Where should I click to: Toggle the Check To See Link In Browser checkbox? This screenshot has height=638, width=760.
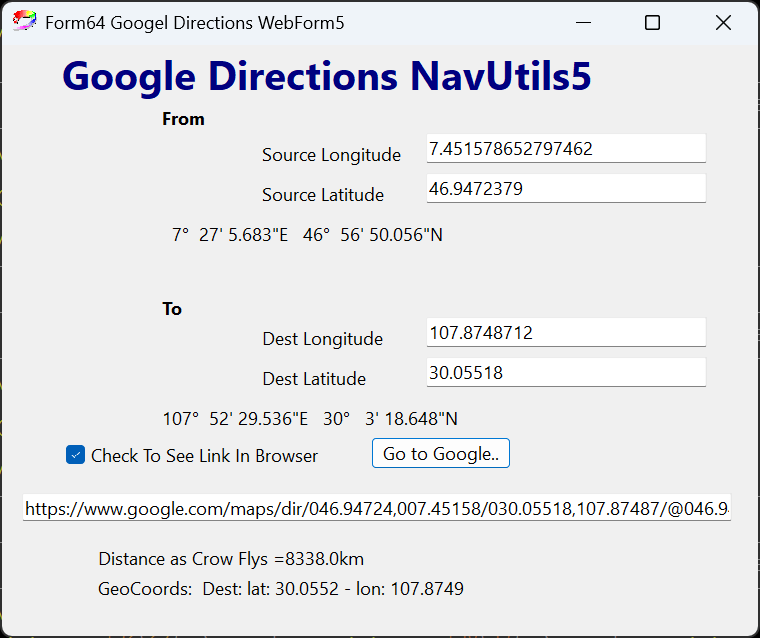(x=76, y=455)
